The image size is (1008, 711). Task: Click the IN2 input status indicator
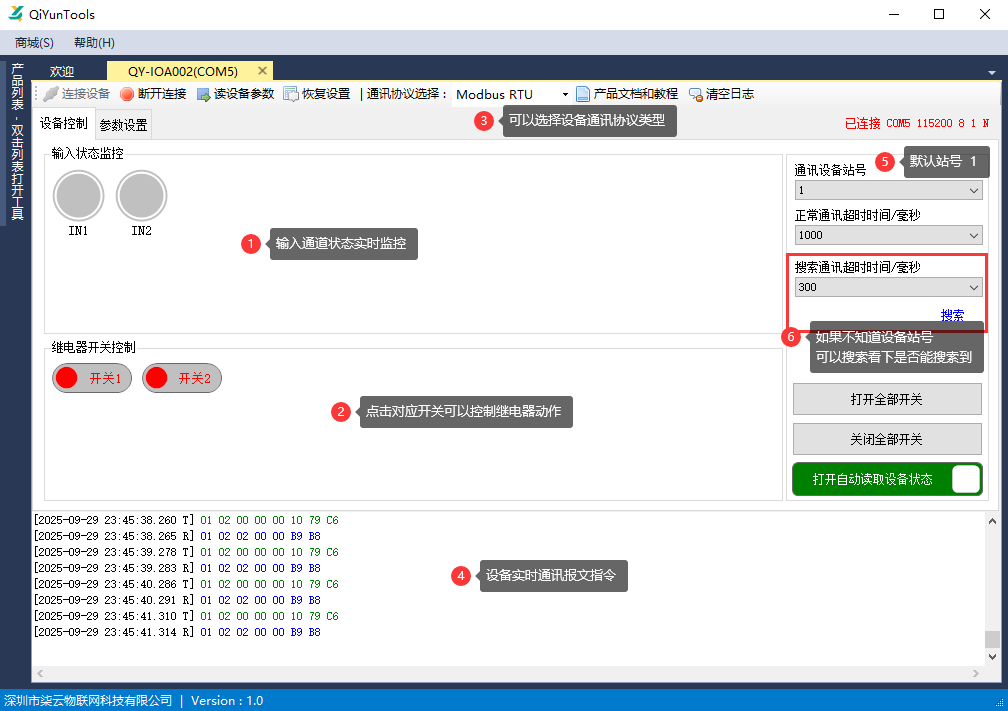141,196
